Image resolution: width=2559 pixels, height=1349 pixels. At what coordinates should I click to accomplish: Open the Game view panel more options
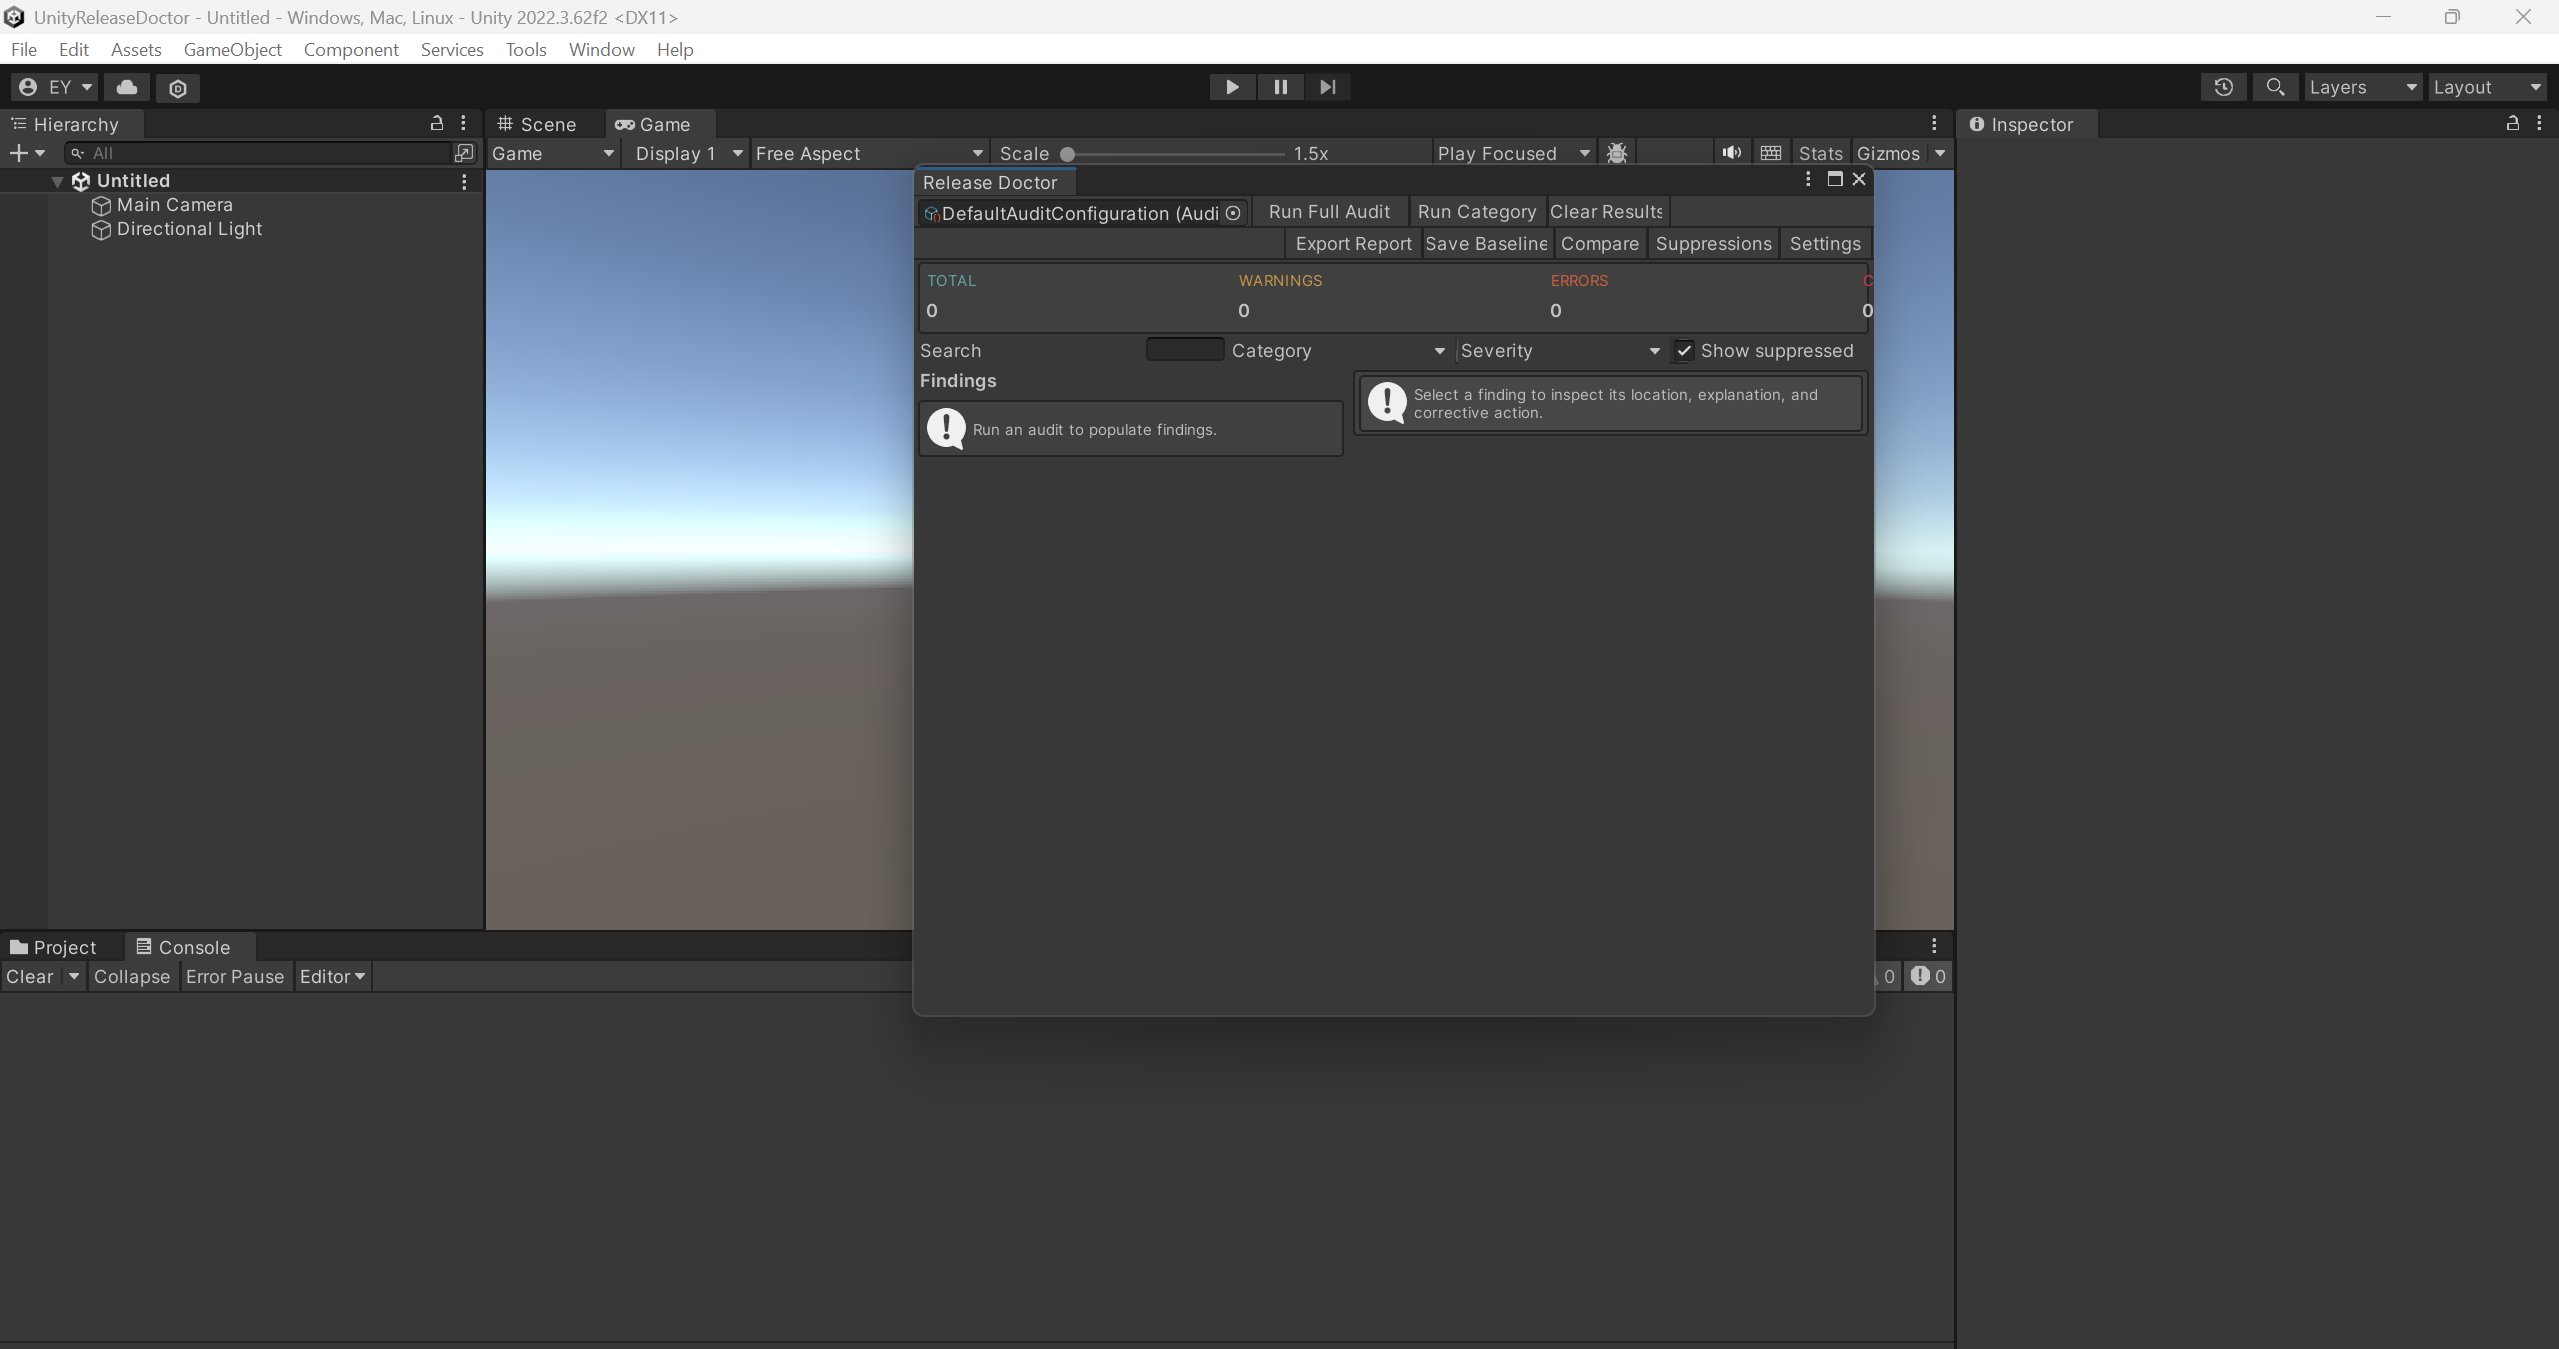(1934, 123)
